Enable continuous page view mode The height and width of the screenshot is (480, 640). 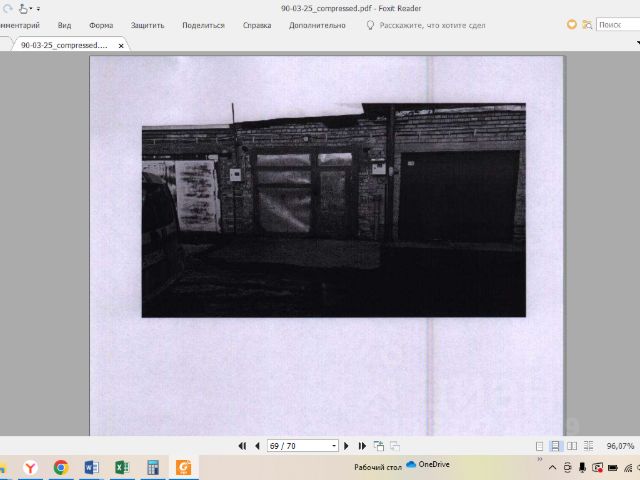coord(556,446)
